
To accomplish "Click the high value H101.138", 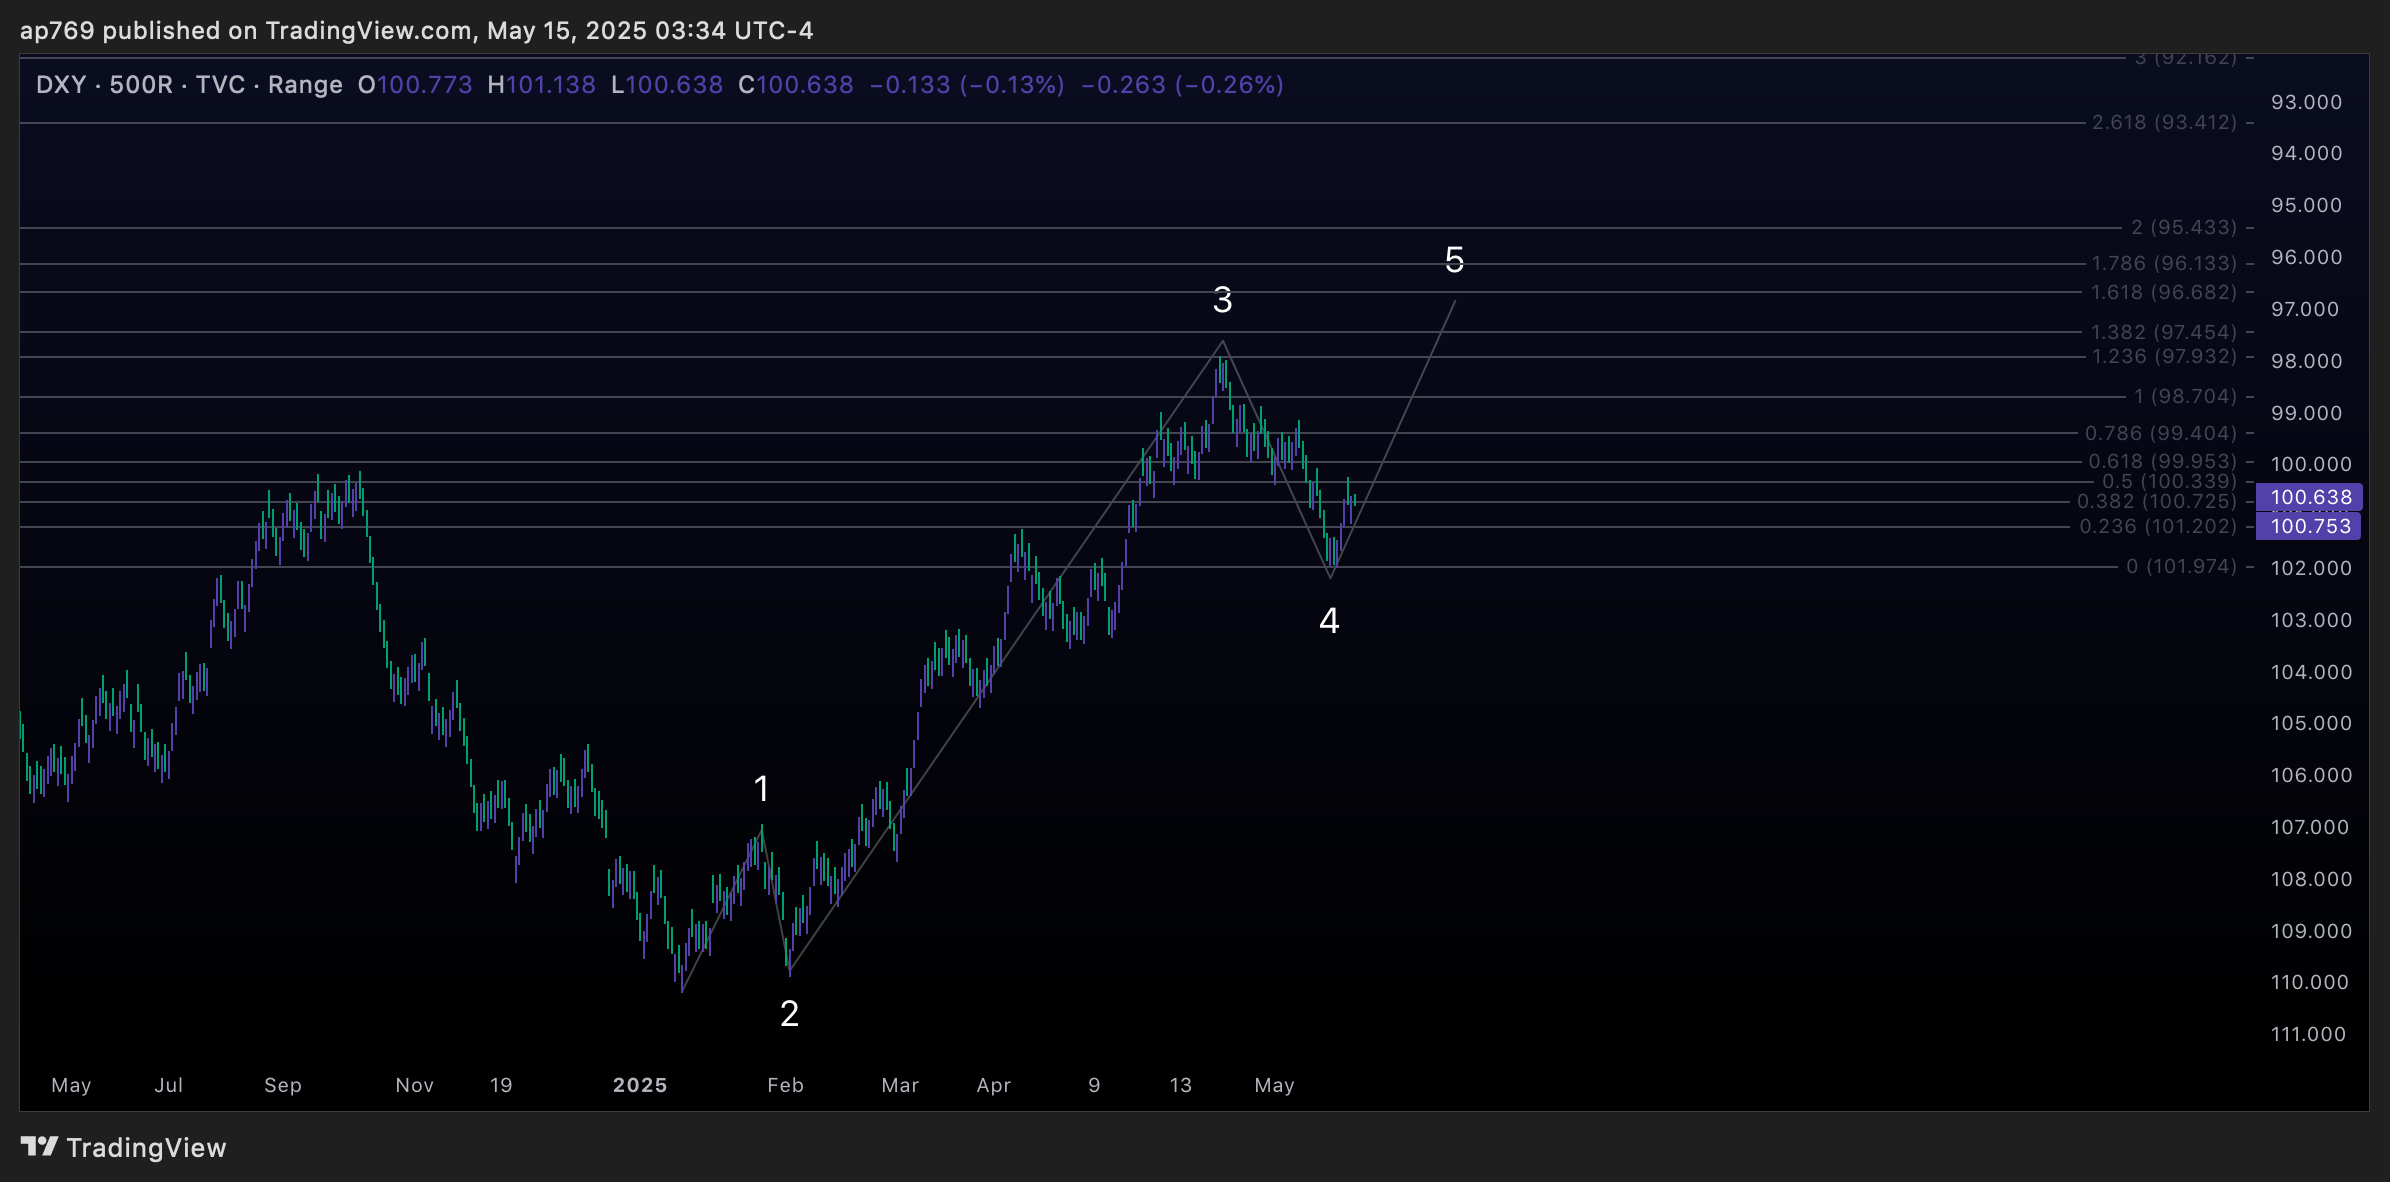I will 541,85.
